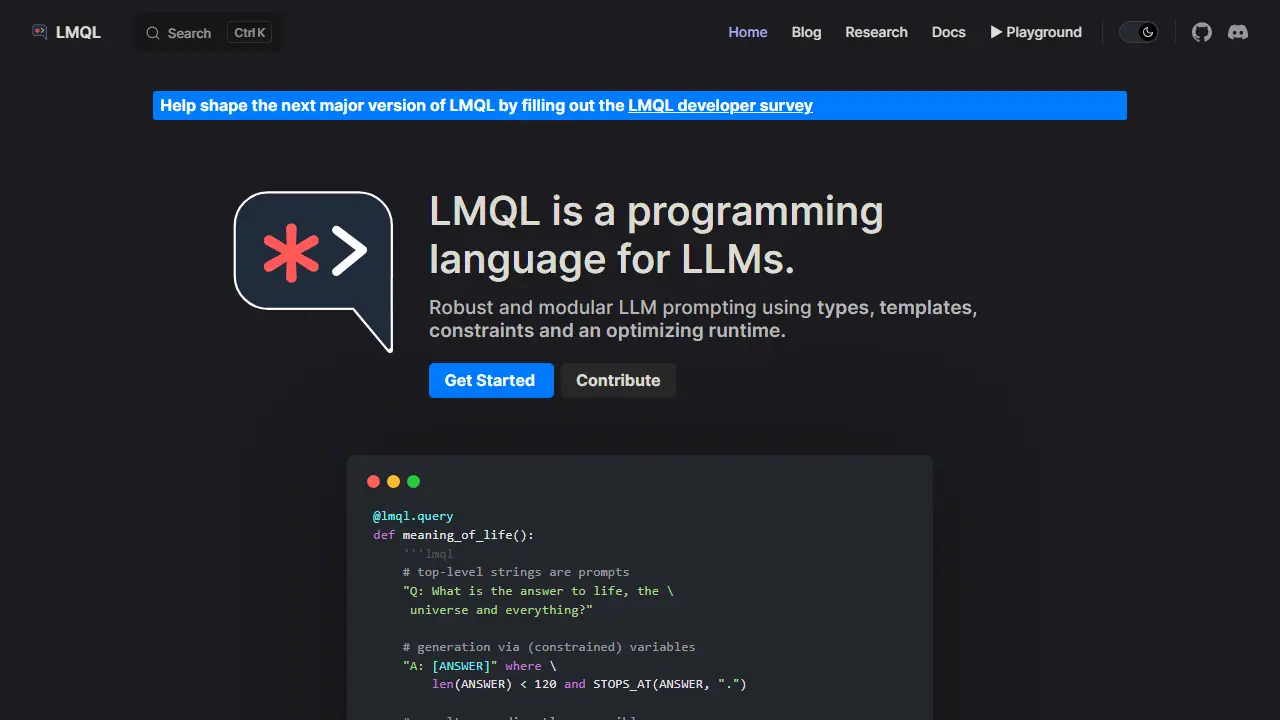The height and width of the screenshot is (720, 1280).
Task: Click 'universe and everything?' code line
Action: 501,610
